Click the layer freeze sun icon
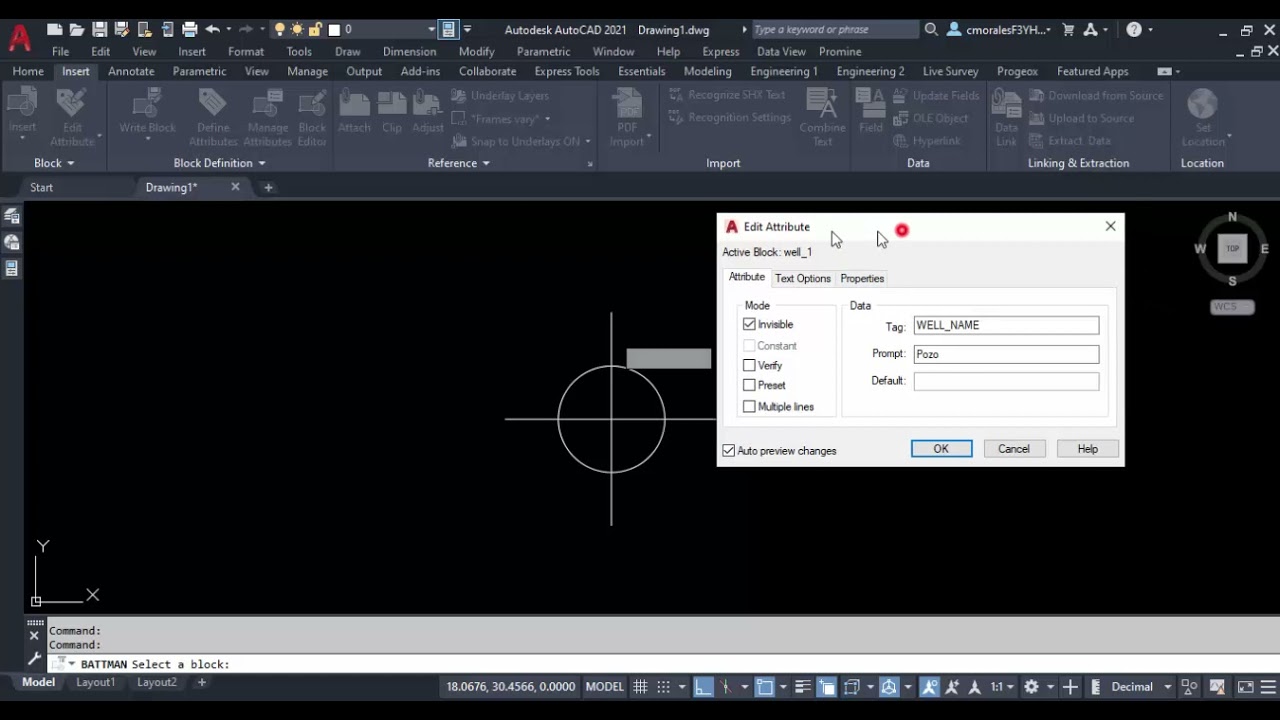Image resolution: width=1280 pixels, height=720 pixels. click(x=298, y=30)
